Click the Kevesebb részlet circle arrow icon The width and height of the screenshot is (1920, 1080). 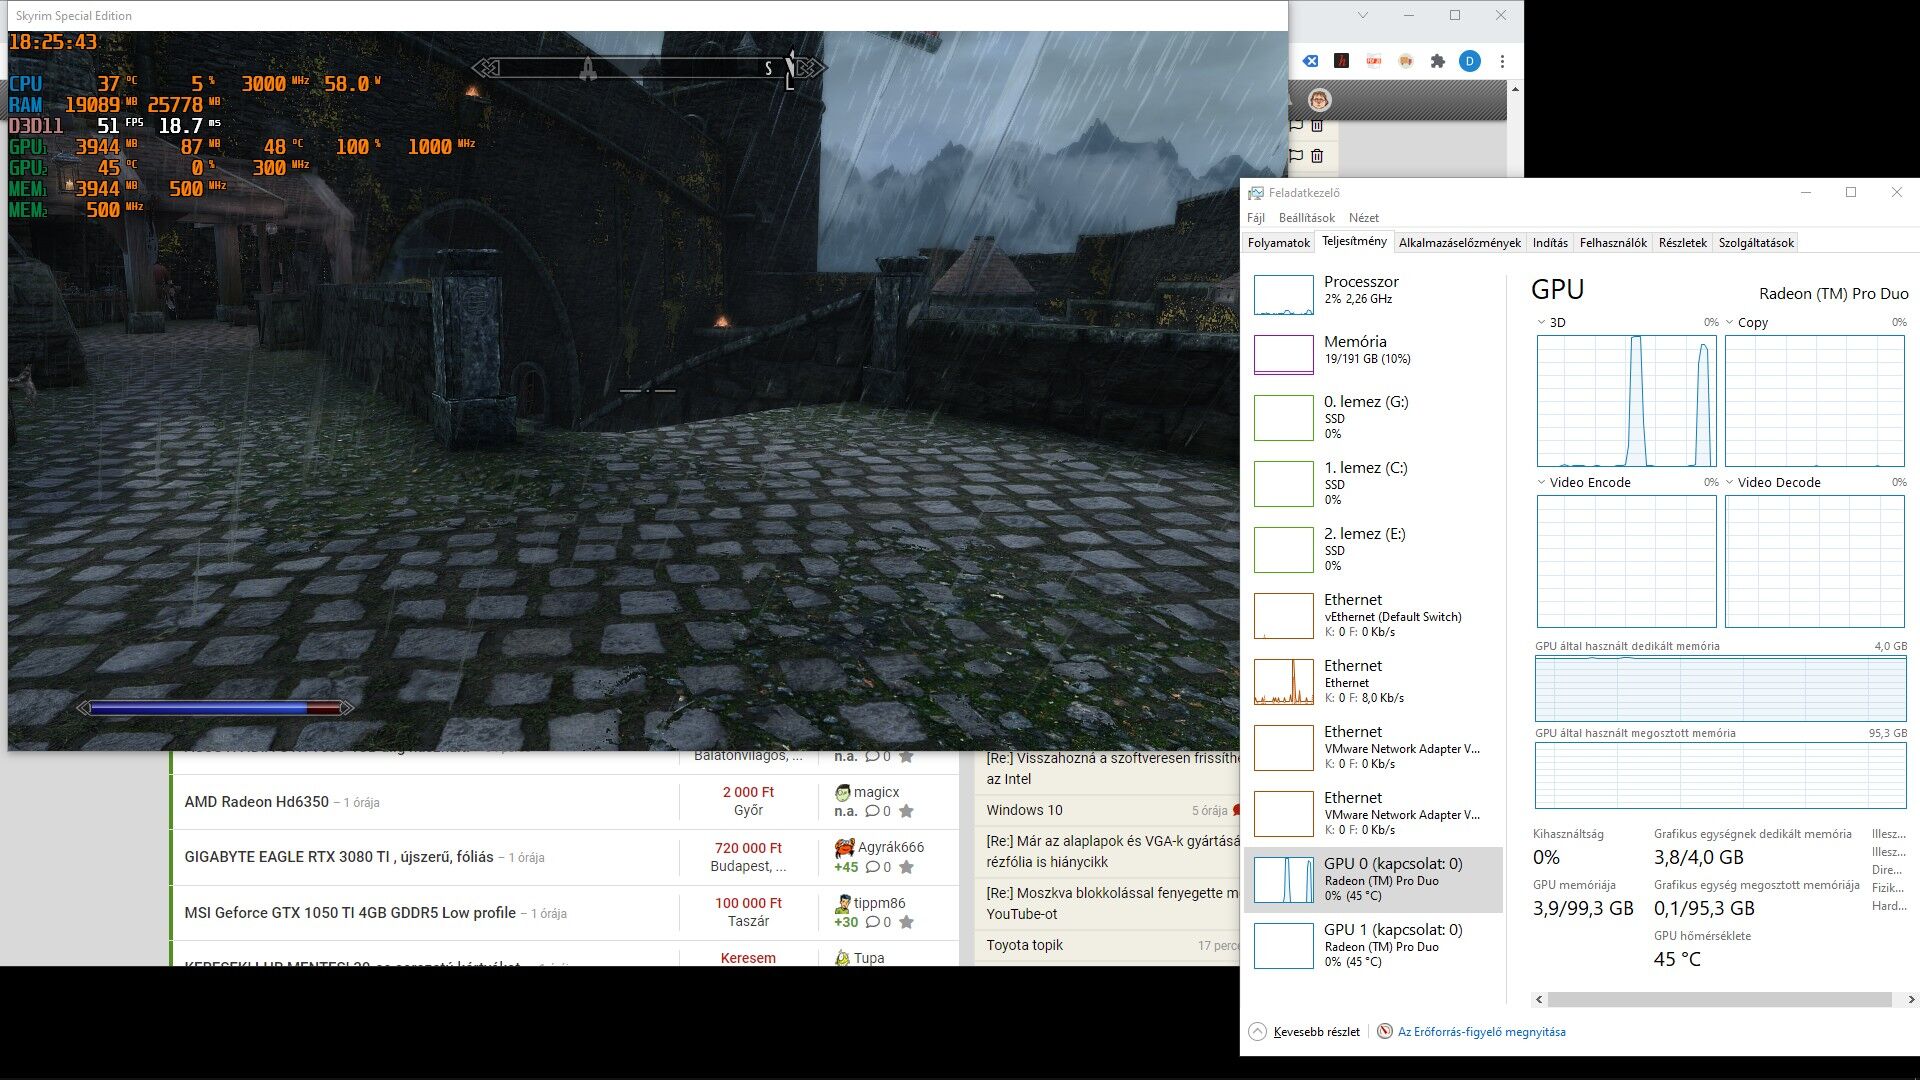click(x=1257, y=1032)
